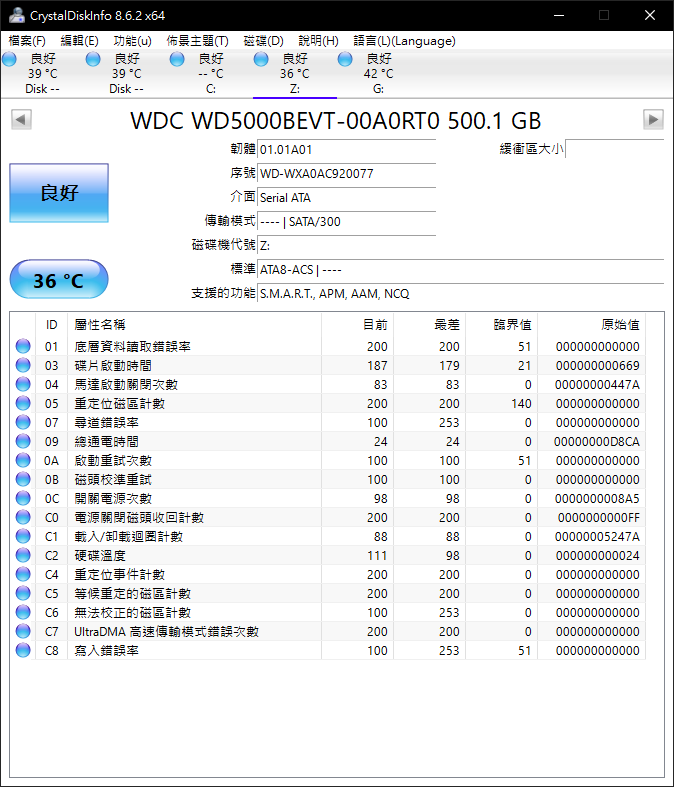The width and height of the screenshot is (674, 787).
Task: Select first 39 °C Disk -- tab
Action: (43, 73)
